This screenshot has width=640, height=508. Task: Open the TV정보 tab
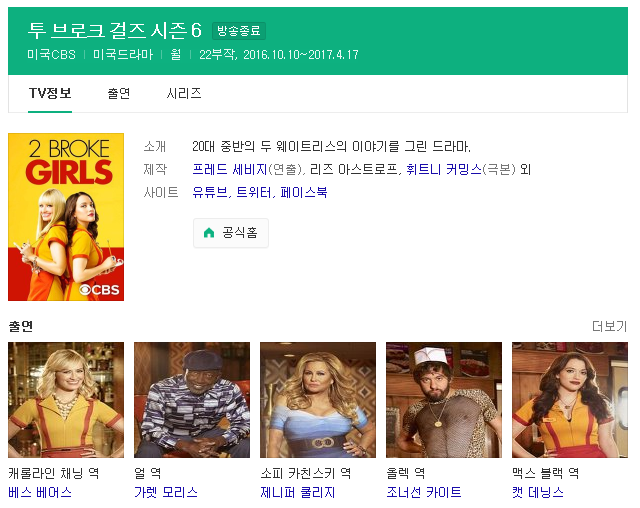point(50,93)
